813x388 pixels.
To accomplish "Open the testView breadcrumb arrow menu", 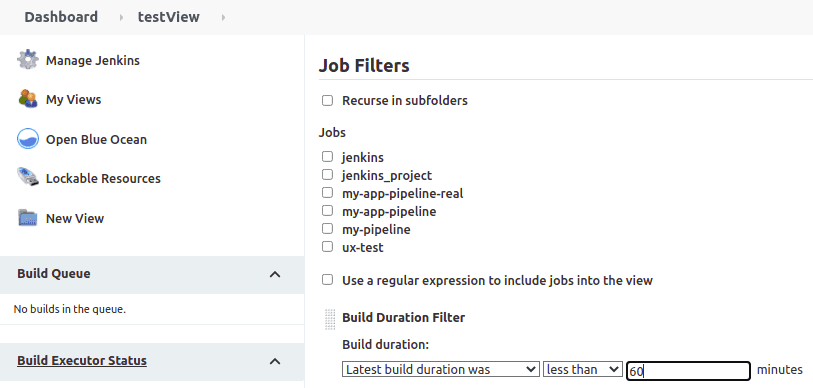I will click(223, 18).
